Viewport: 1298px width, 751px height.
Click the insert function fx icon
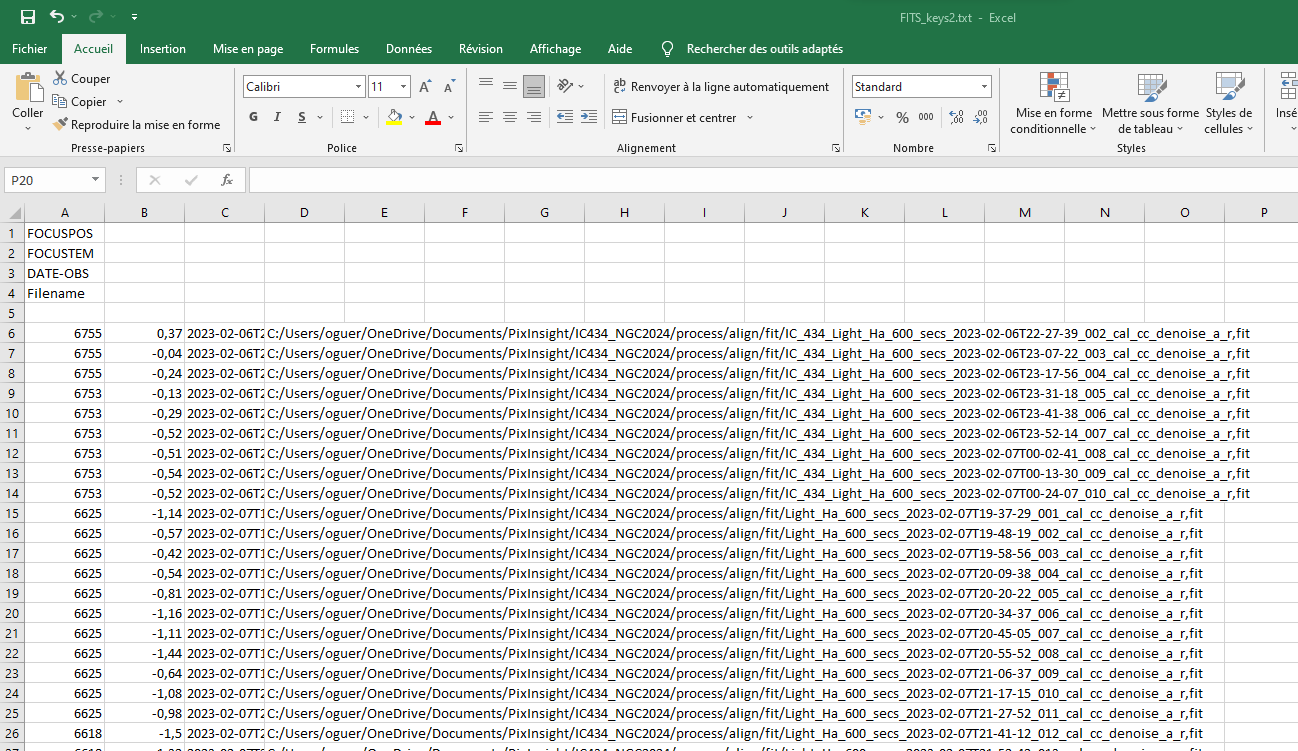tap(227, 180)
